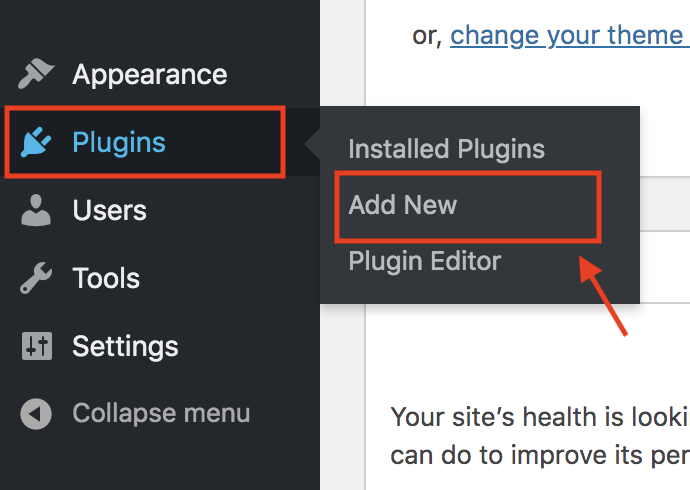Click the Tools wrench icon
Screen dimensions: 690x490
(36, 278)
